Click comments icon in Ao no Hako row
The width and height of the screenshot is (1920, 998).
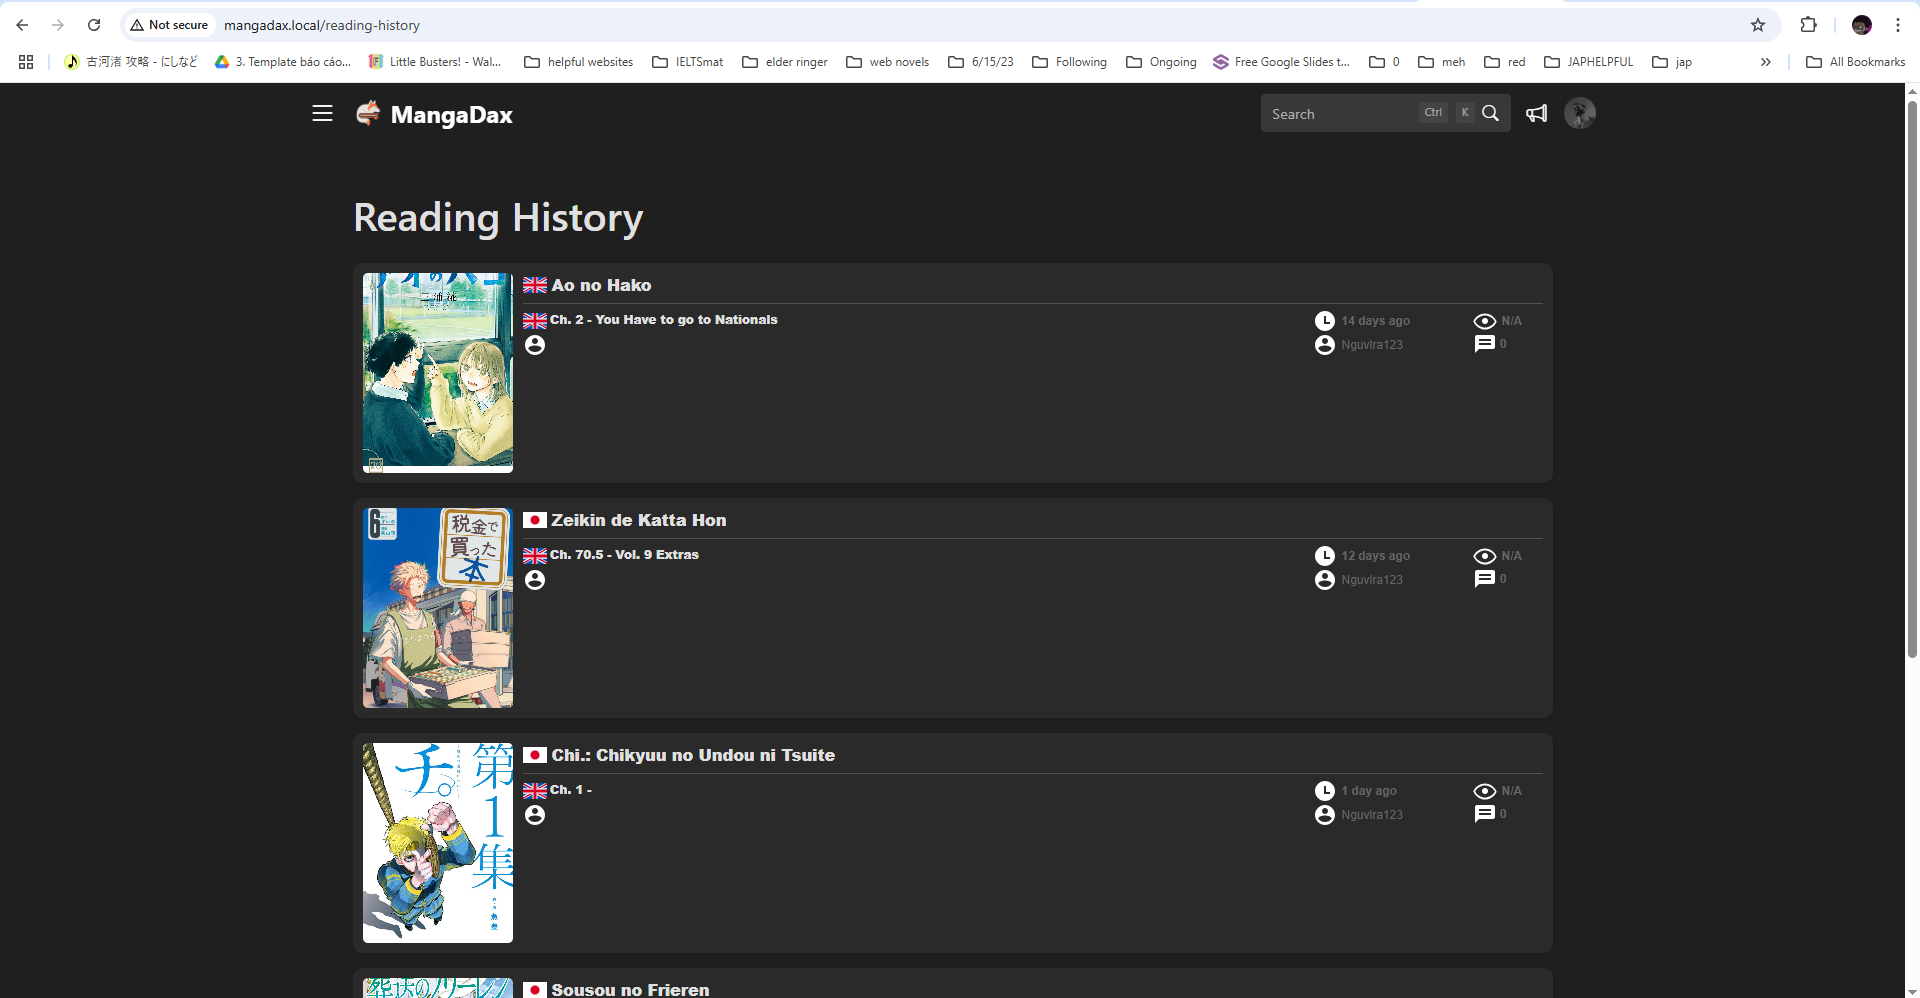tap(1485, 344)
